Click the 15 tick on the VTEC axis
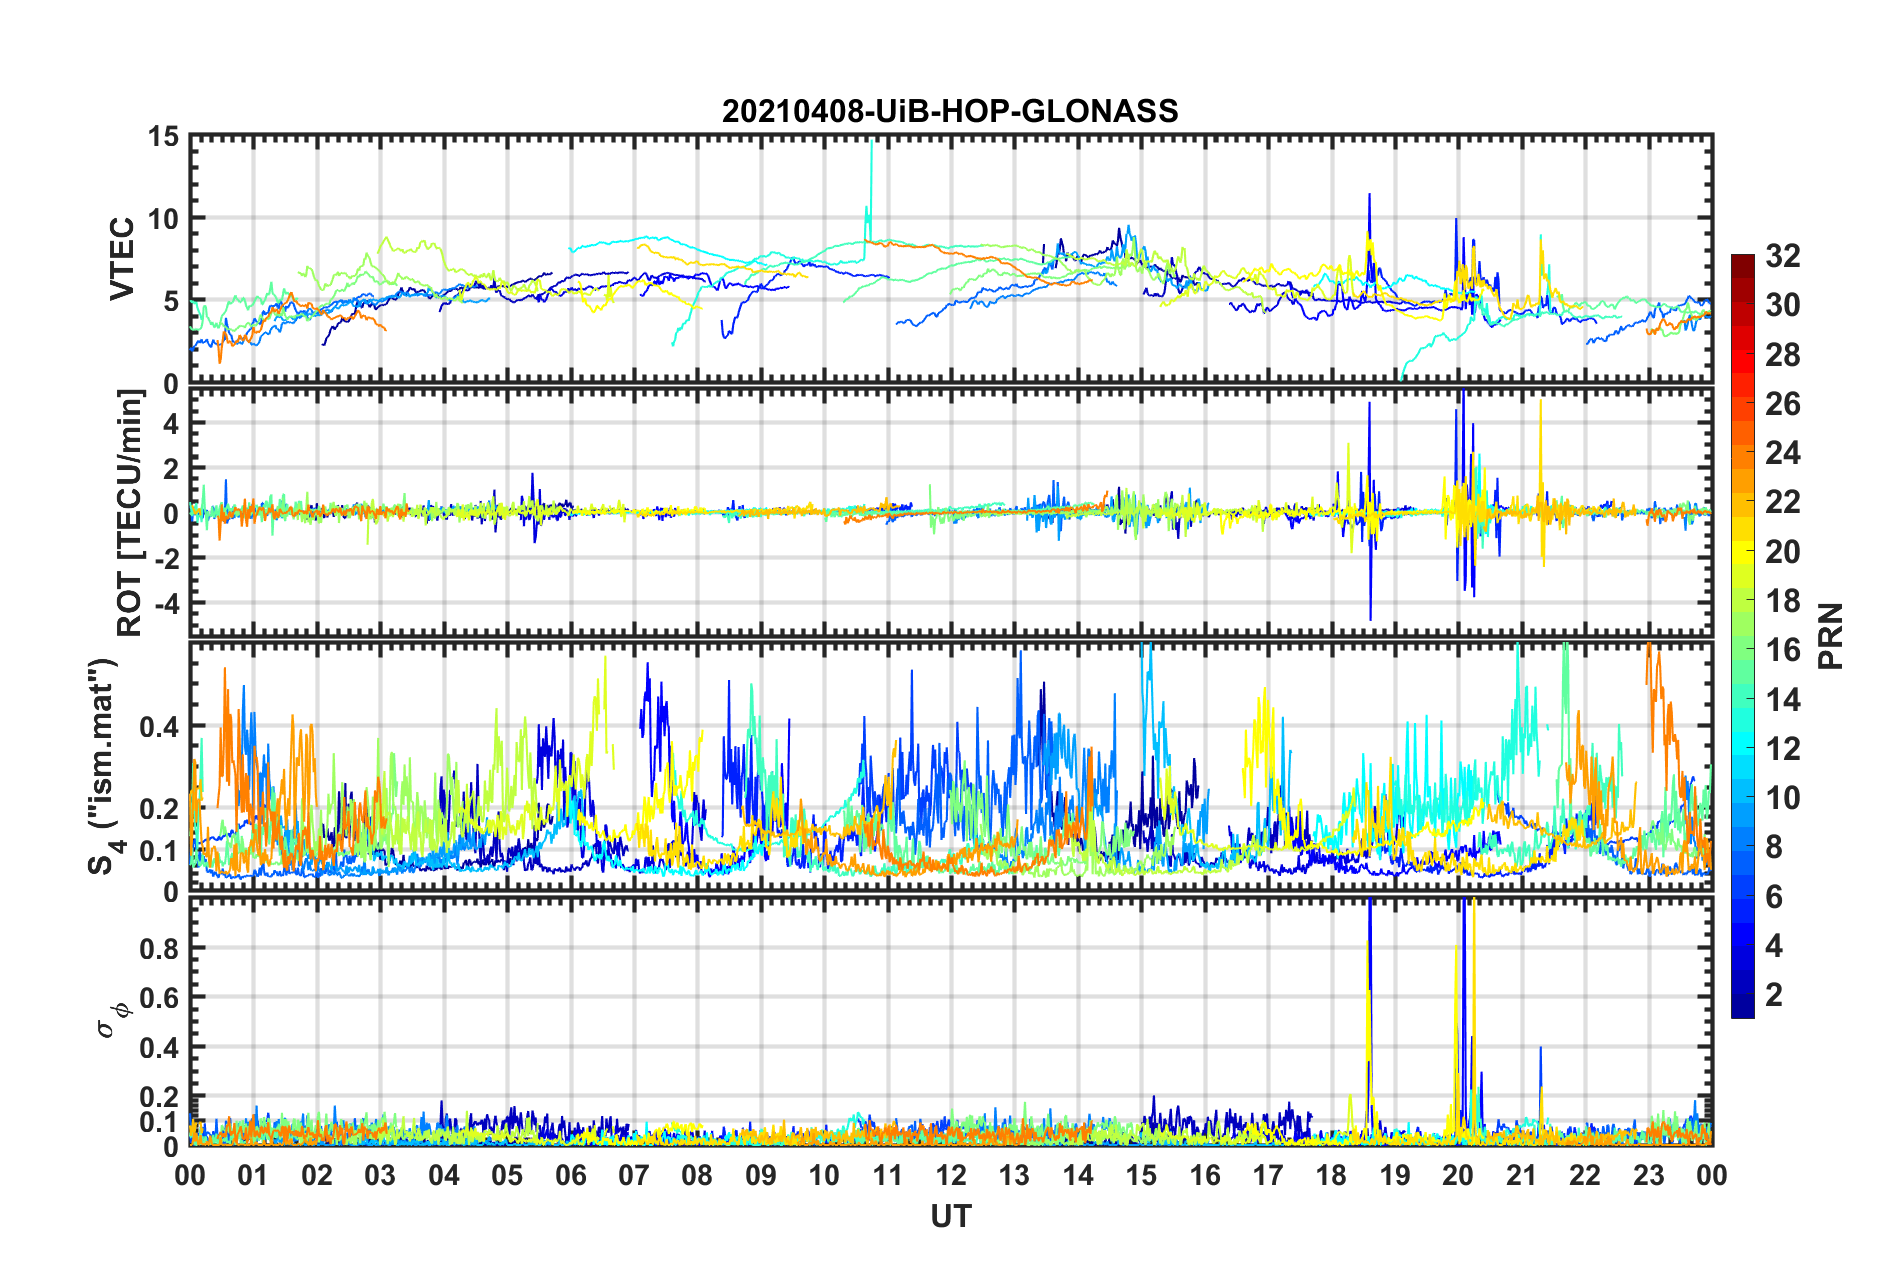This screenshot has width=1902, height=1272. (x=163, y=136)
